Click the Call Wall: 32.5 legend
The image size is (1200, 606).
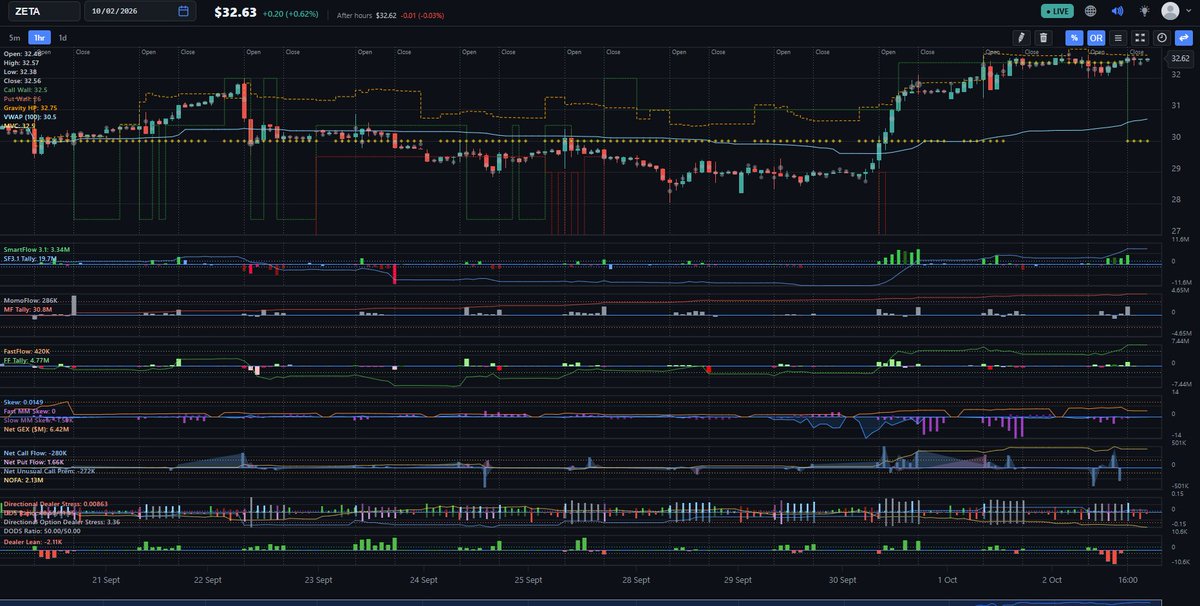tap(26, 89)
